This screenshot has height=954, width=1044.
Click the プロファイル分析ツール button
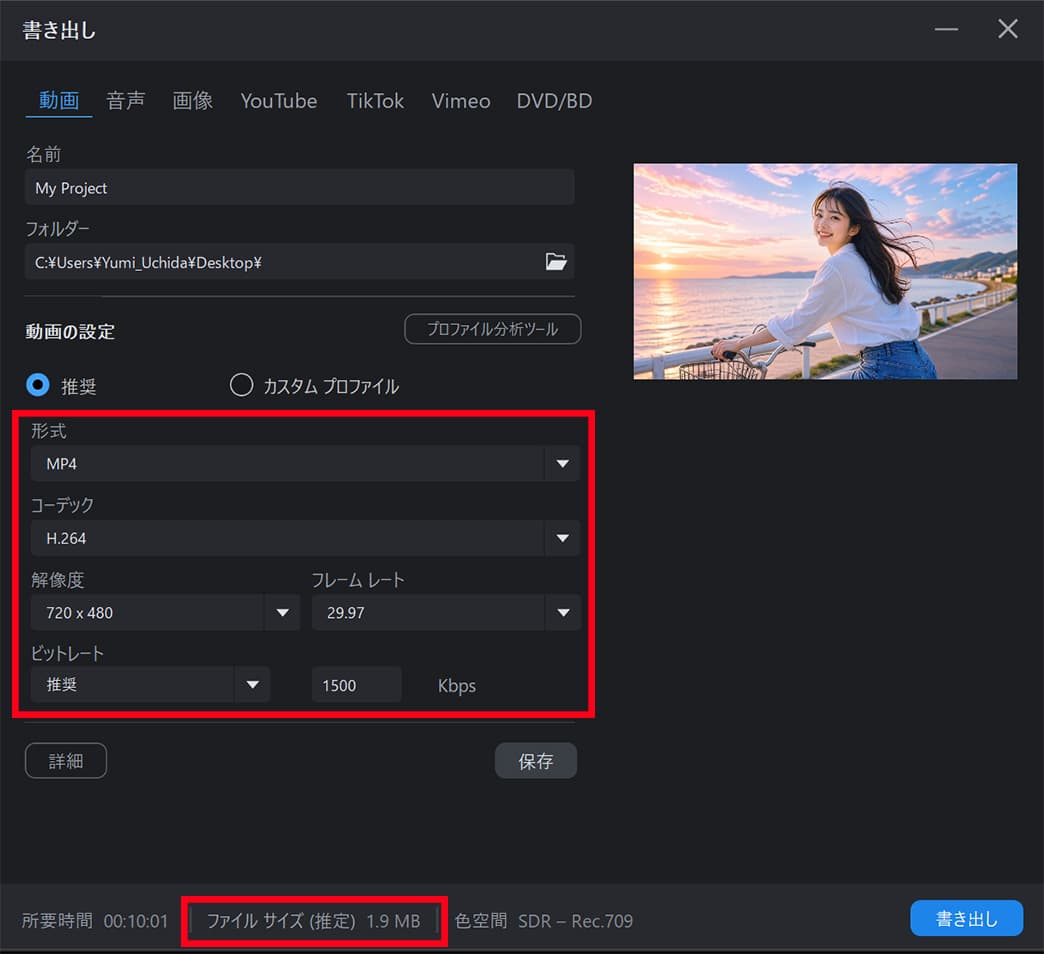pos(493,329)
